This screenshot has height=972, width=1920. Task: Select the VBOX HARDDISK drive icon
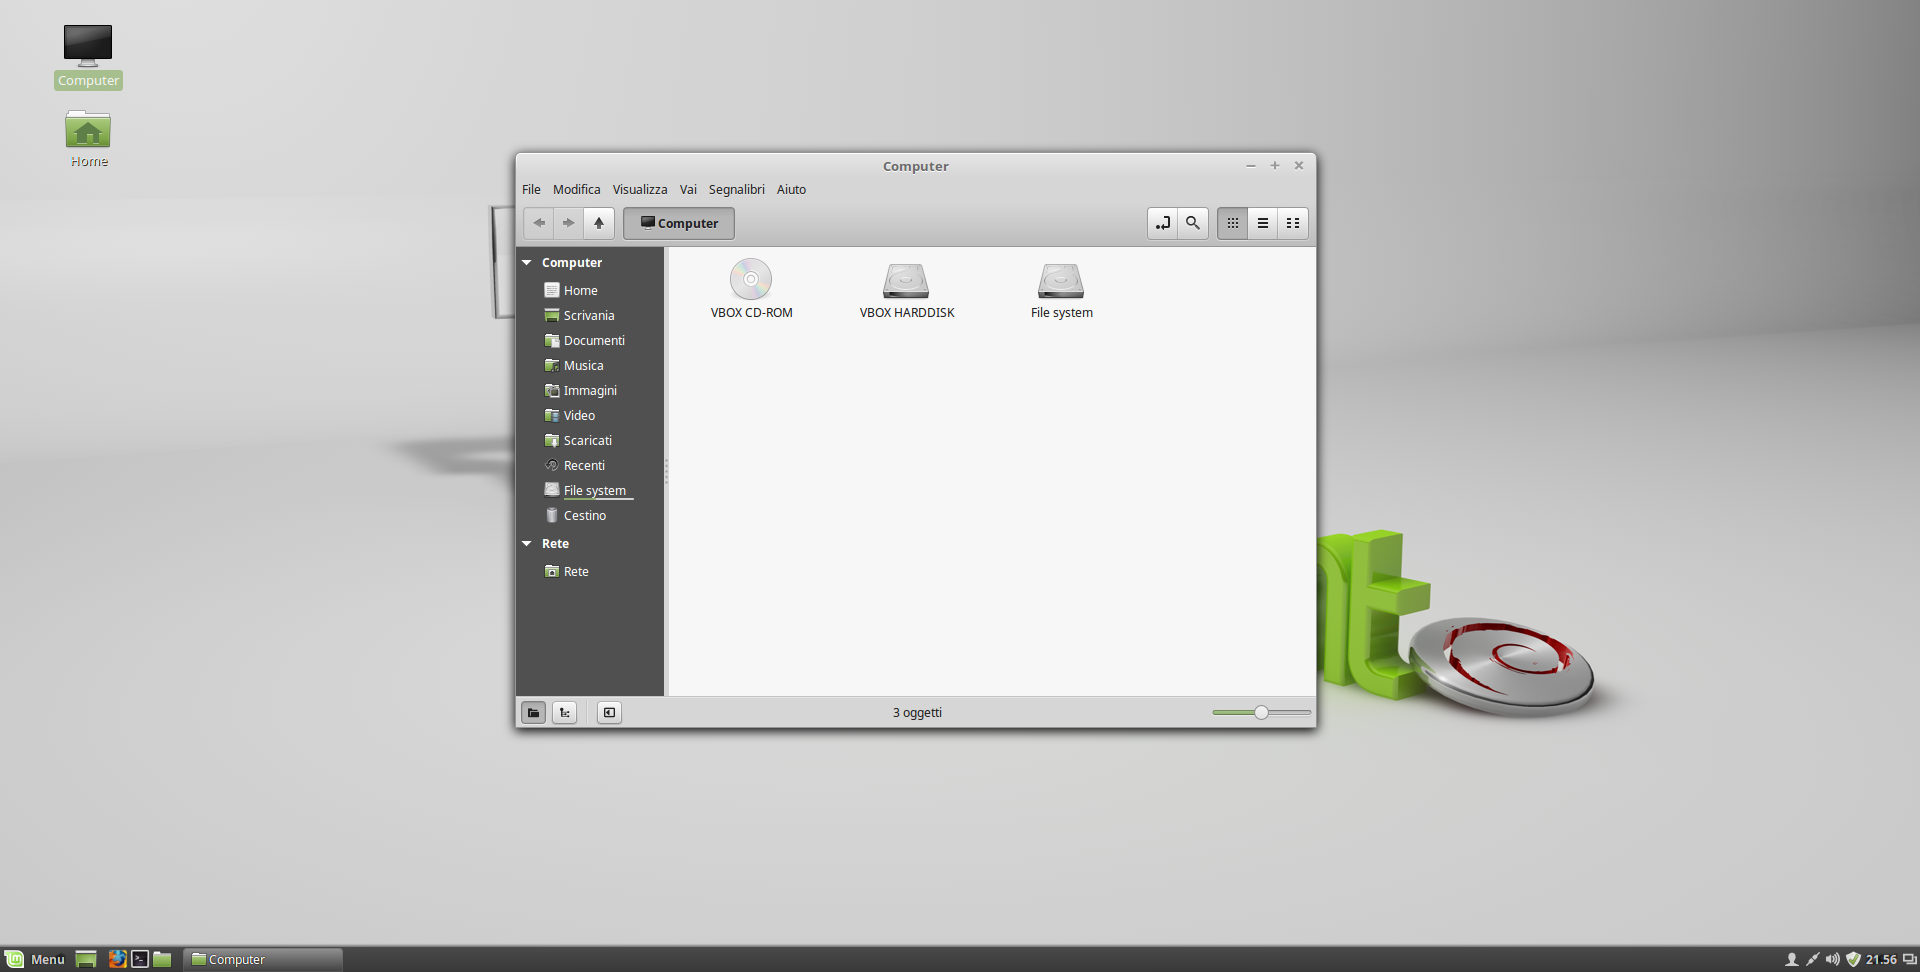click(906, 281)
